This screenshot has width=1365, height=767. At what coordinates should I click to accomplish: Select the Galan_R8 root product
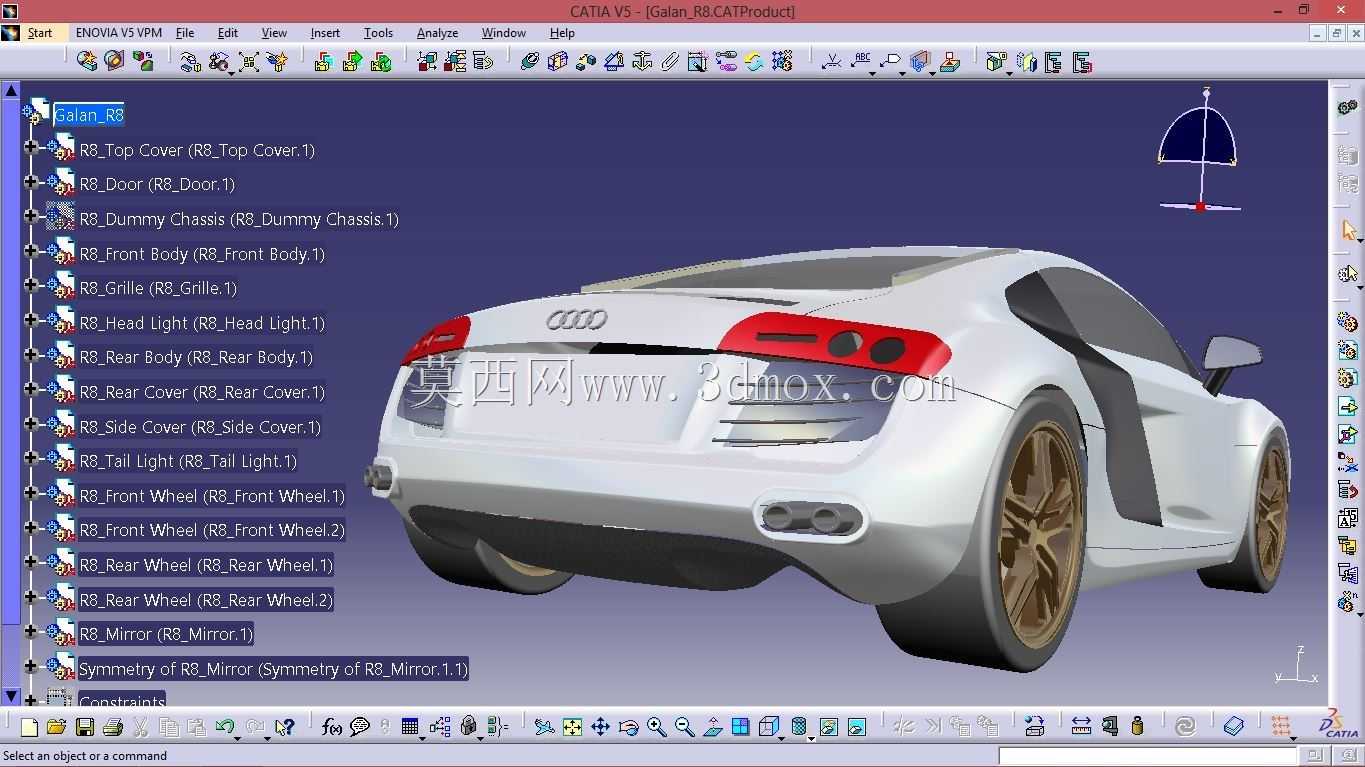[x=89, y=115]
